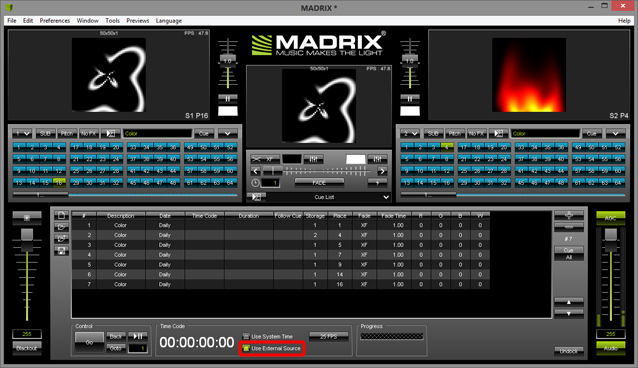Open right deck cue options dropdown arrow
Screen dimensions: 638x368
click(615, 134)
